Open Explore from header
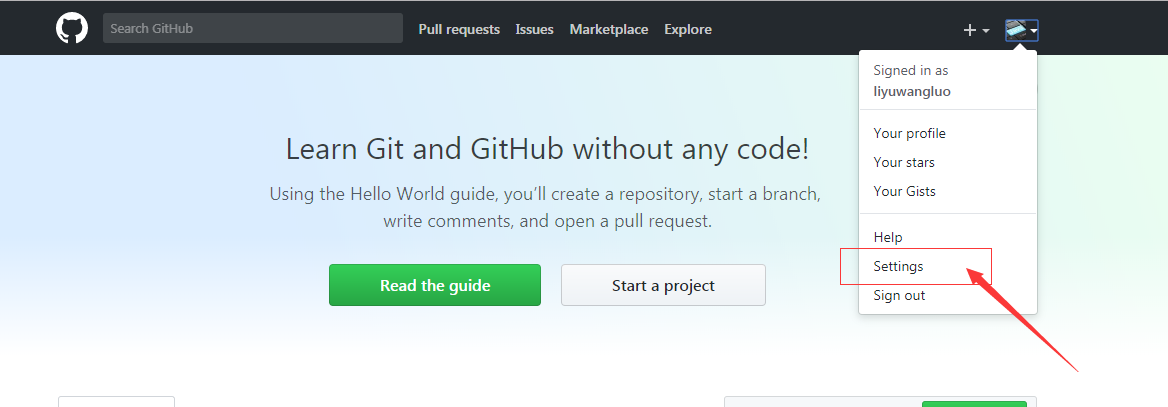Image resolution: width=1168 pixels, height=407 pixels. [688, 30]
